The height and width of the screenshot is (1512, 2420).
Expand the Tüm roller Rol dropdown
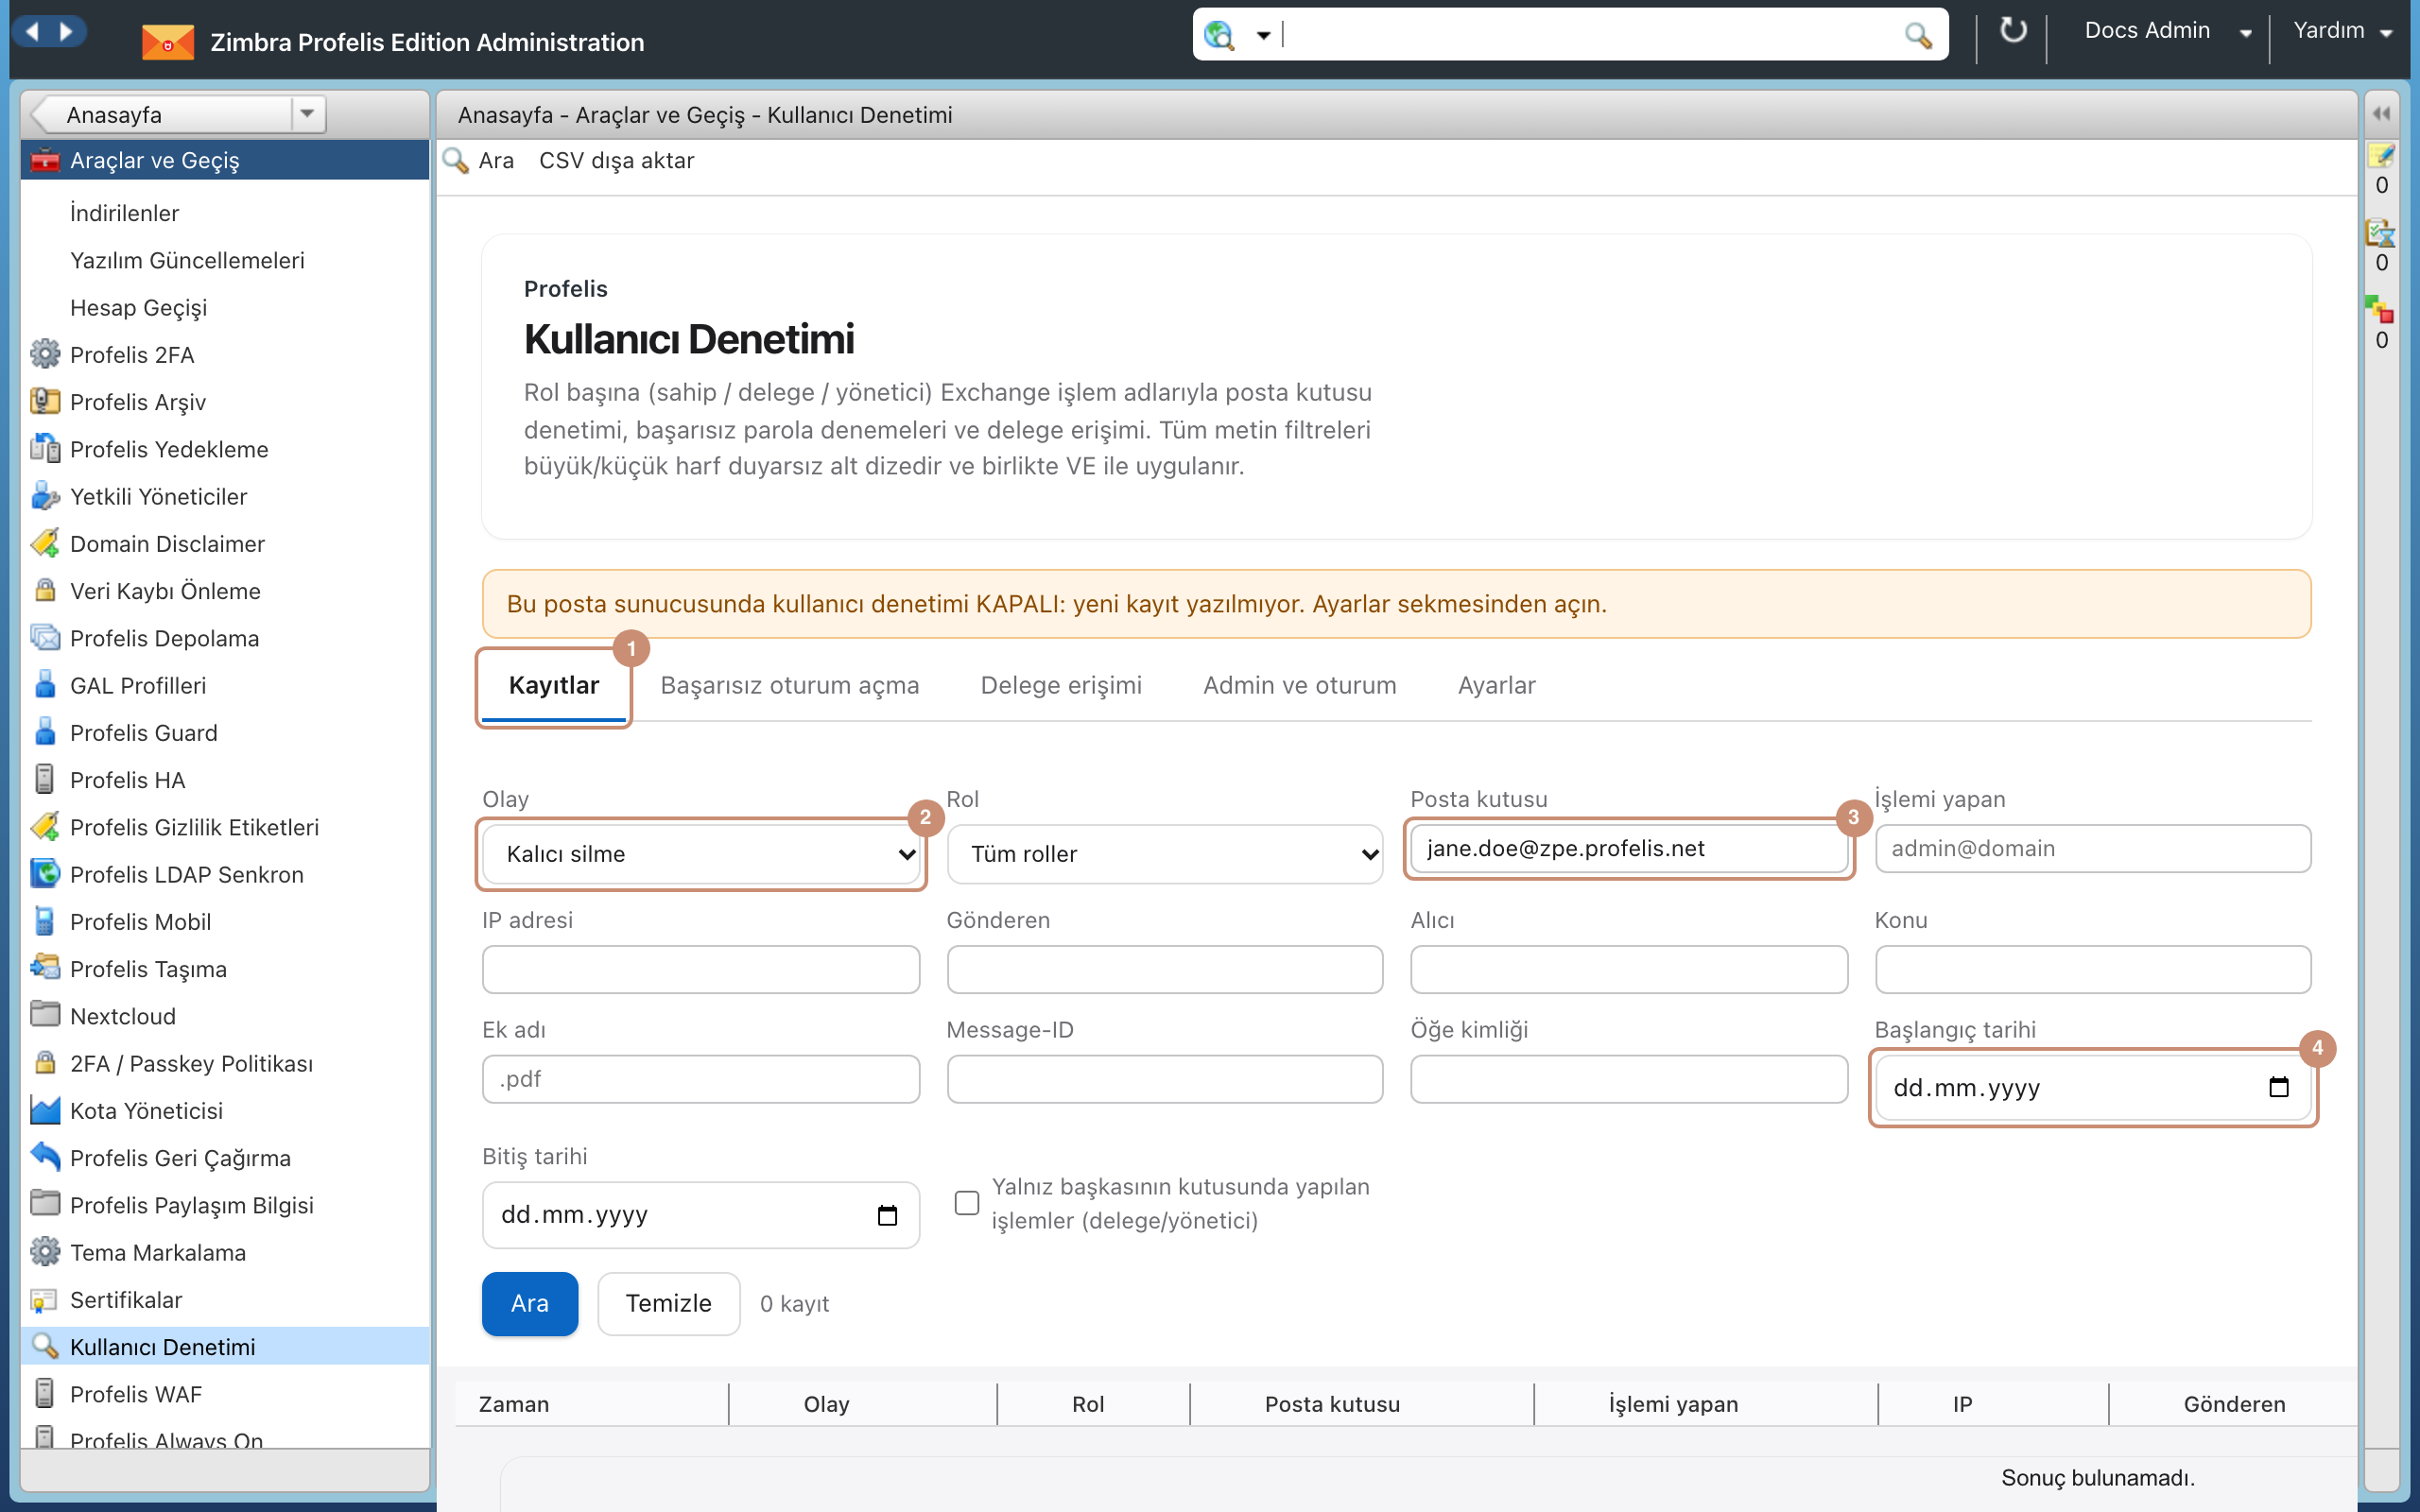1164,854
